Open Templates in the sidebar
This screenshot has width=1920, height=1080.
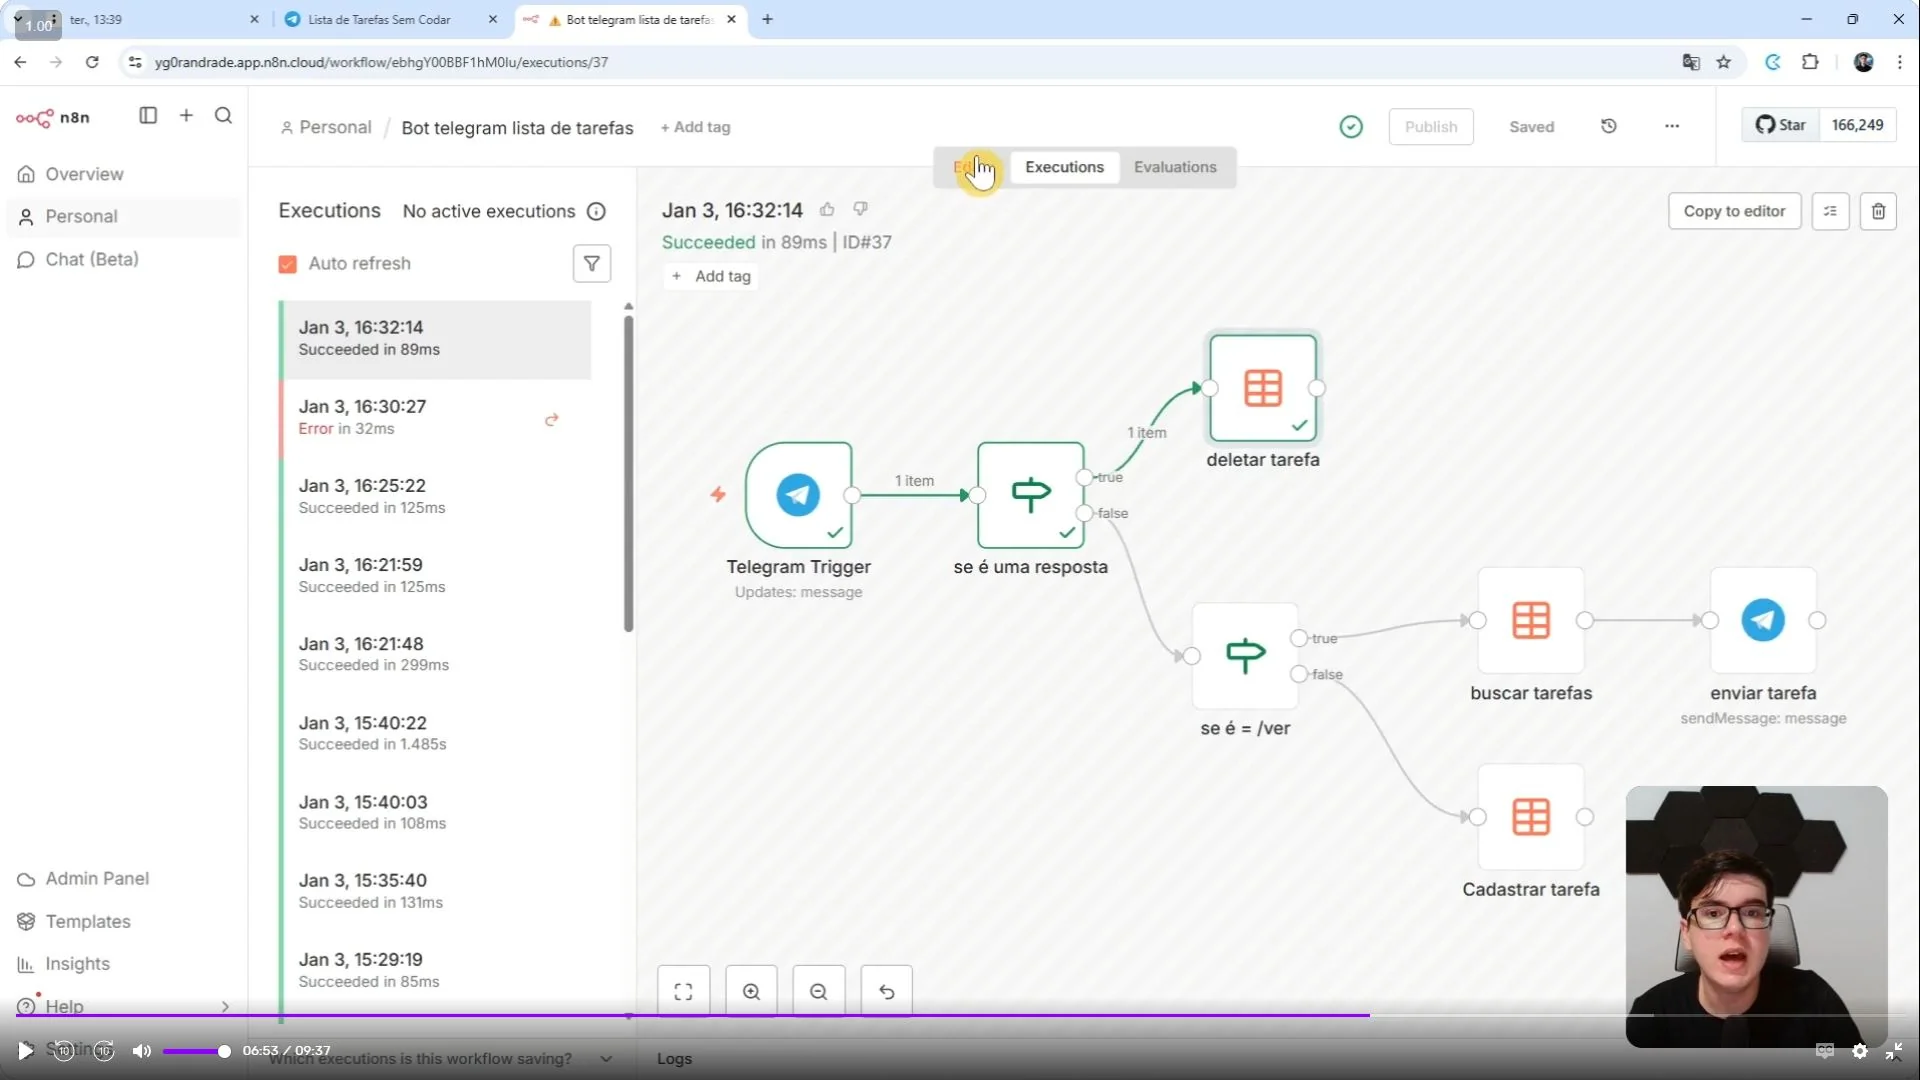click(123, 922)
